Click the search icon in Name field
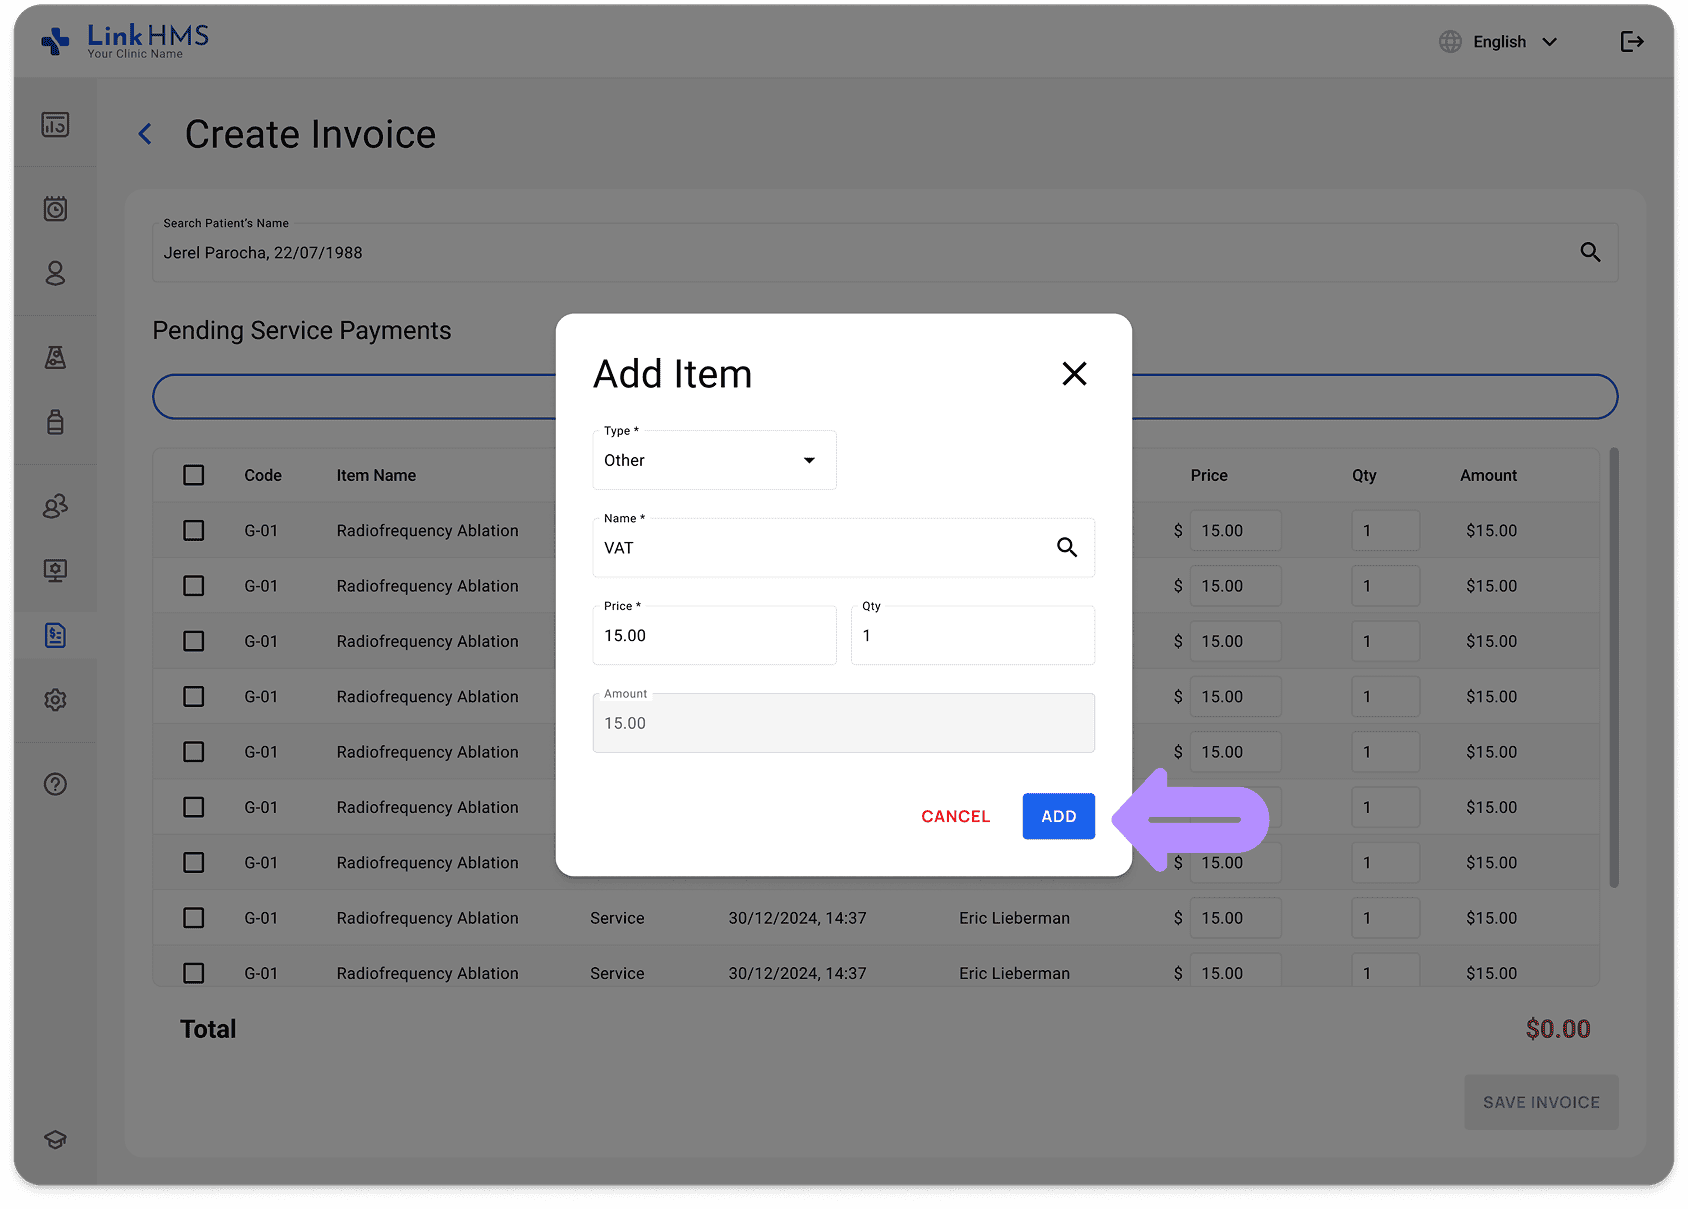 coord(1067,547)
